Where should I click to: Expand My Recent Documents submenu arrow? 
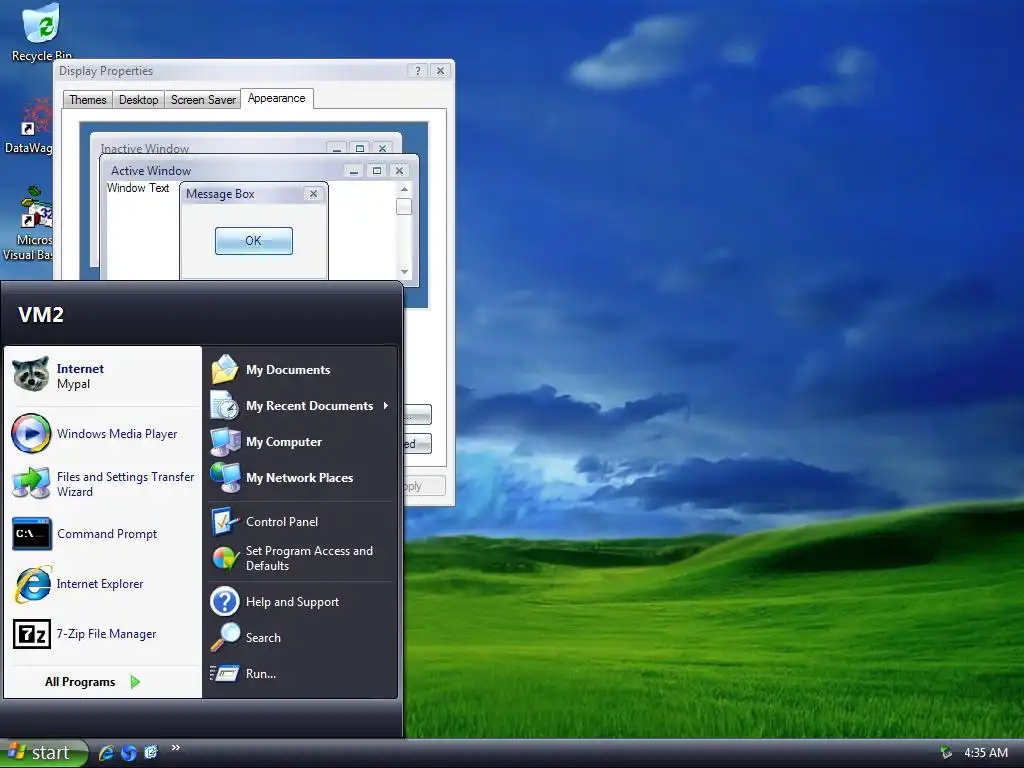tap(386, 406)
